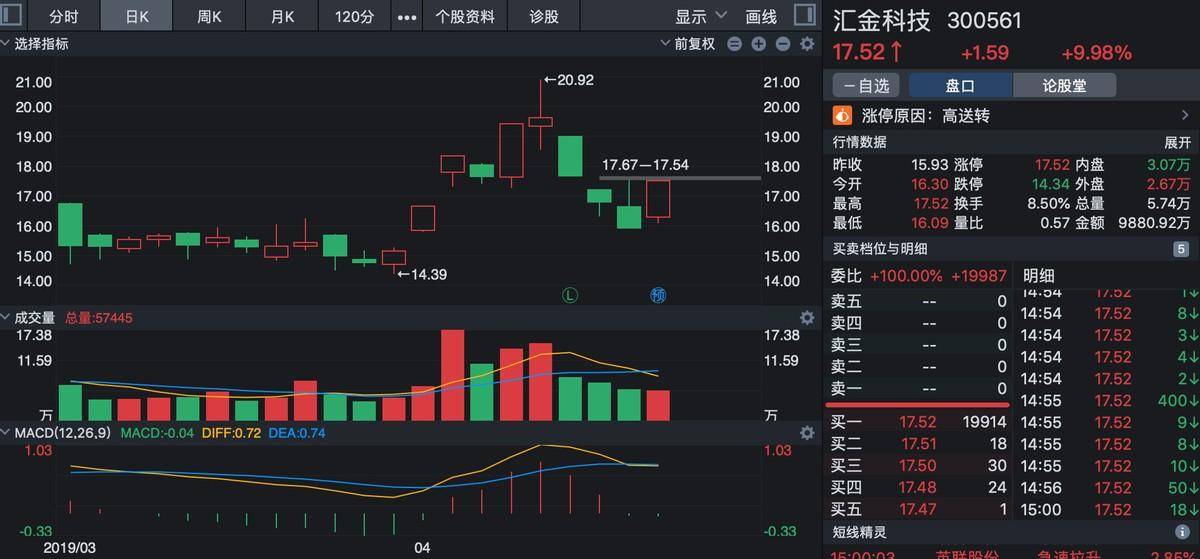Switch to 120分 chart tab
The height and width of the screenshot is (559, 1200).
coord(355,17)
